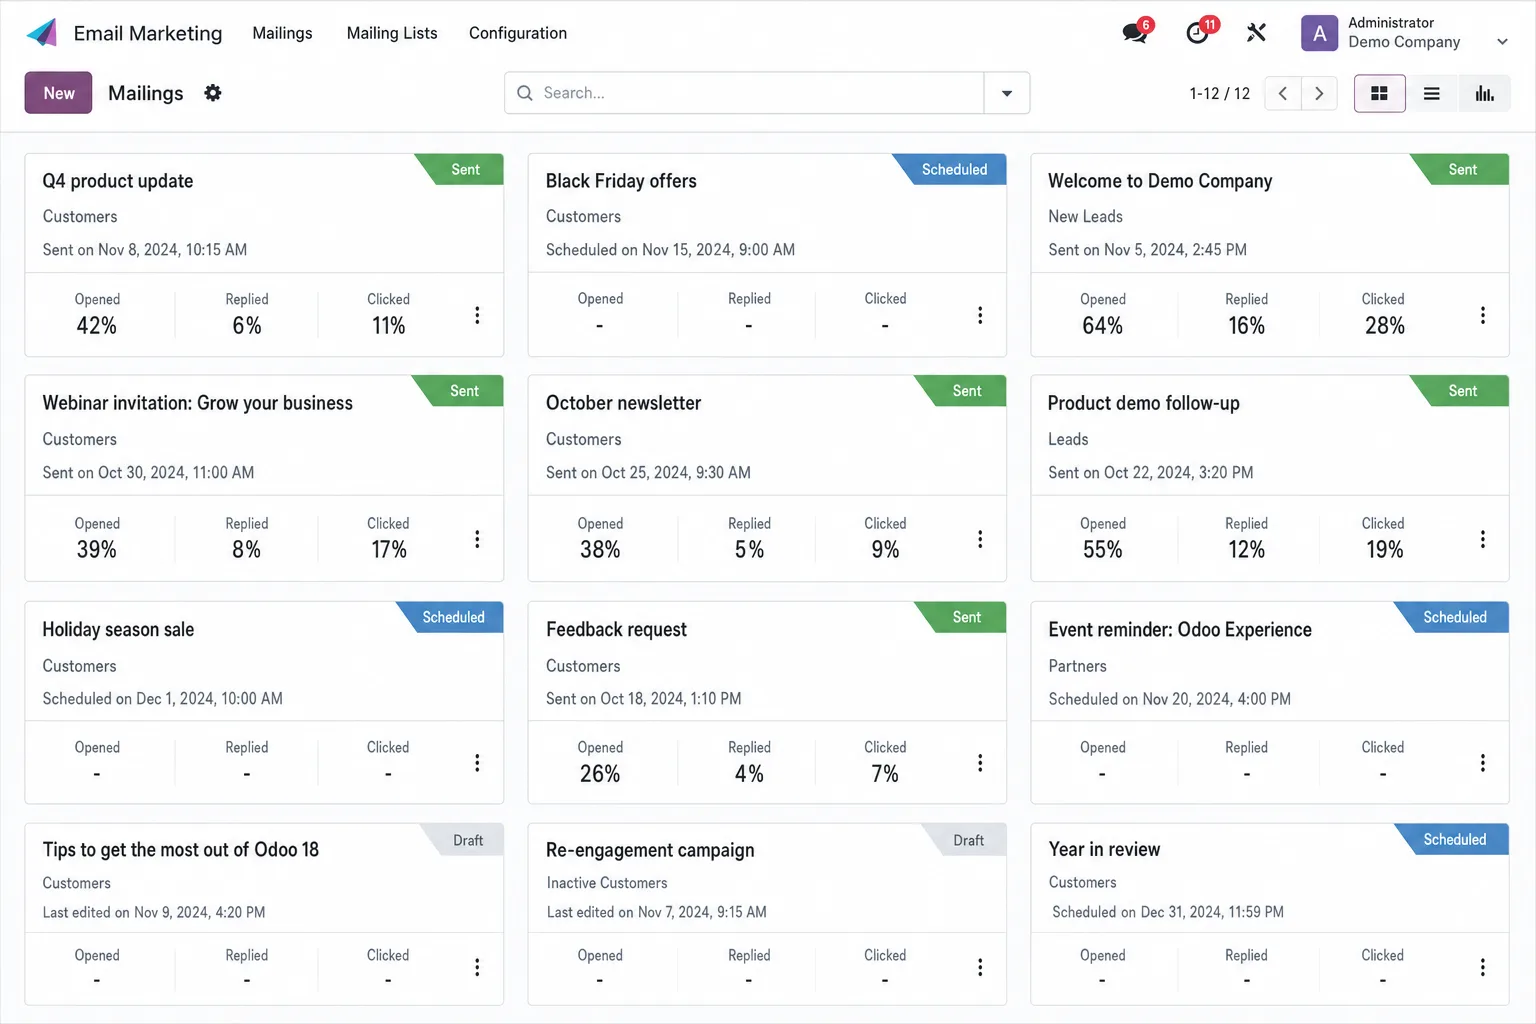Screen dimensions: 1536x1024
Task: Click the Inactive Customers mailing list text
Action: click(607, 883)
